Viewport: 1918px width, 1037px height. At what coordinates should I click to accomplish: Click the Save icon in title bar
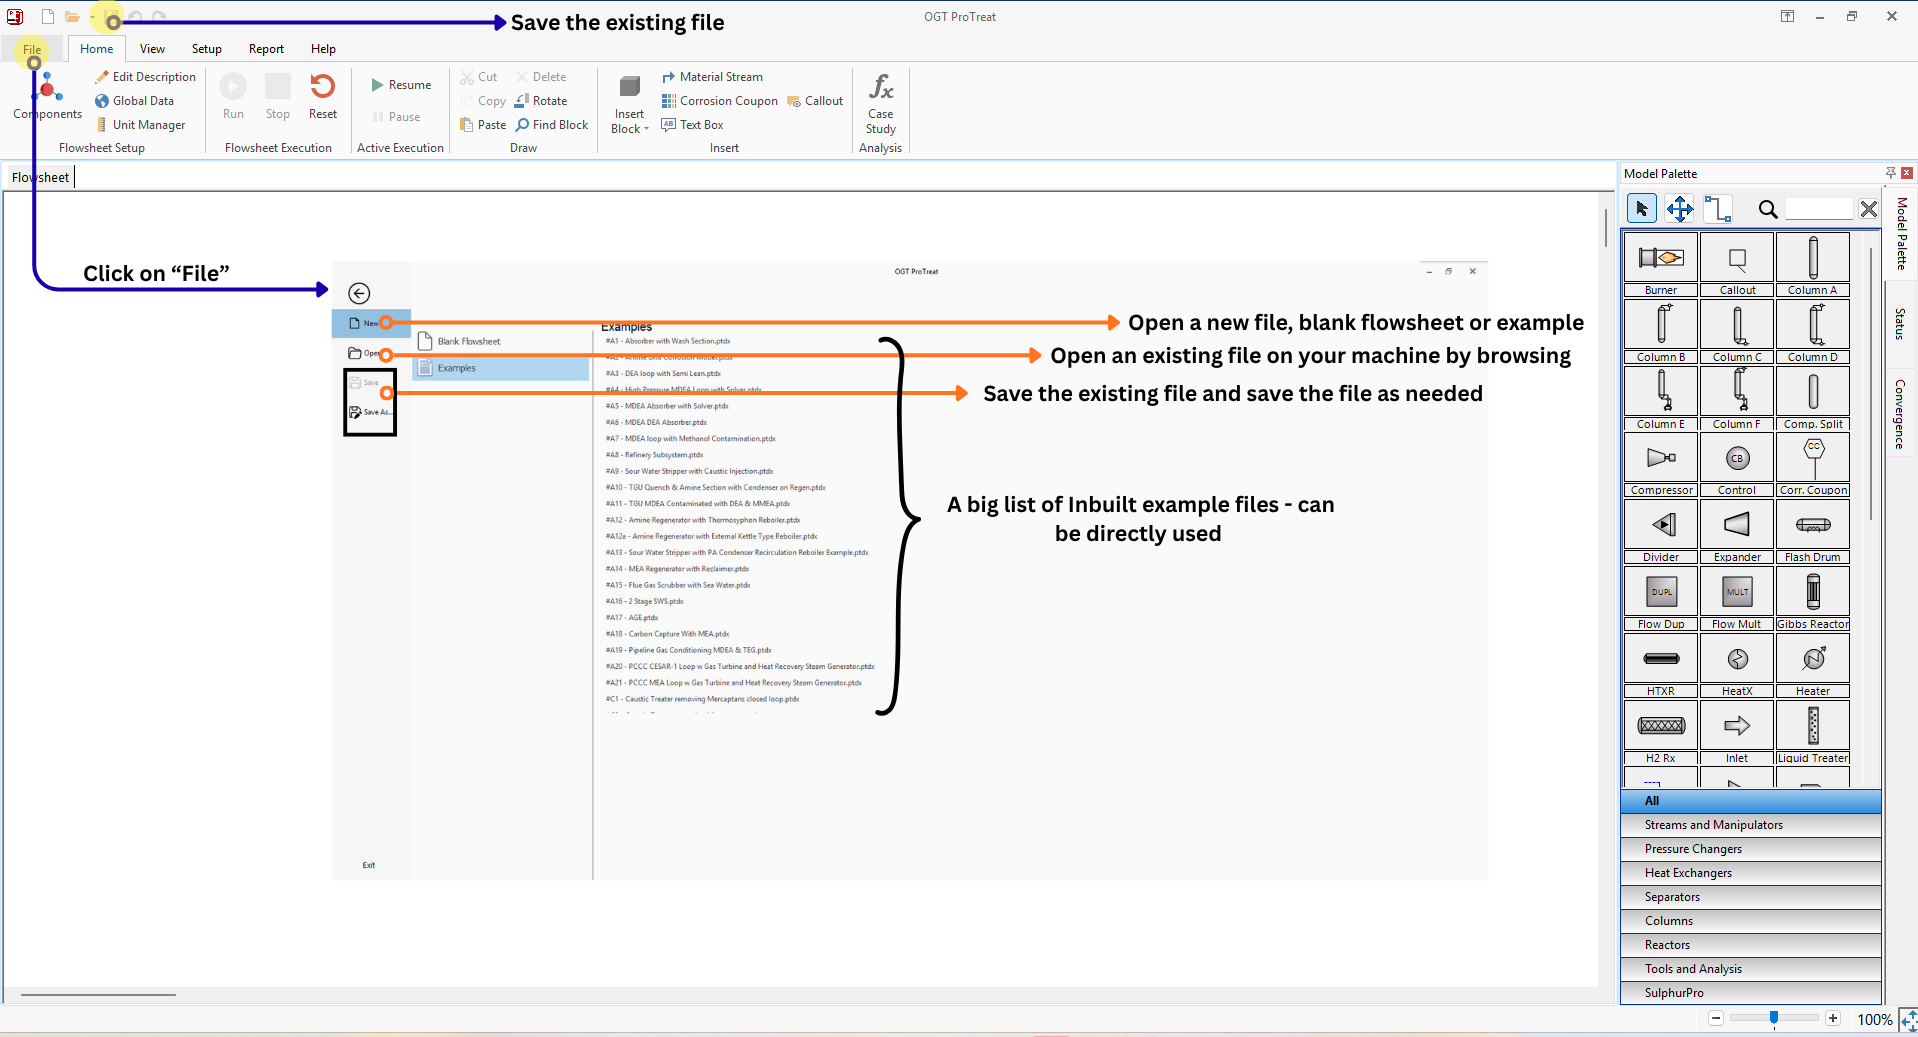(111, 17)
